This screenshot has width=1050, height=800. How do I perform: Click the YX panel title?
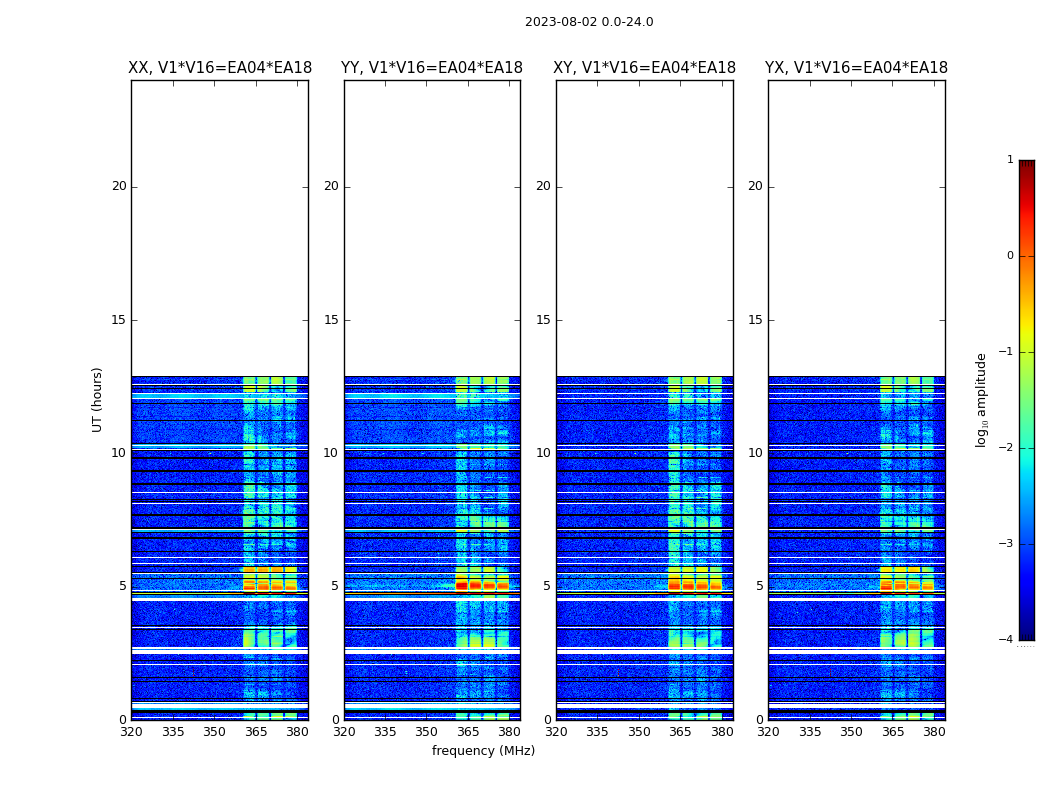tap(856, 68)
